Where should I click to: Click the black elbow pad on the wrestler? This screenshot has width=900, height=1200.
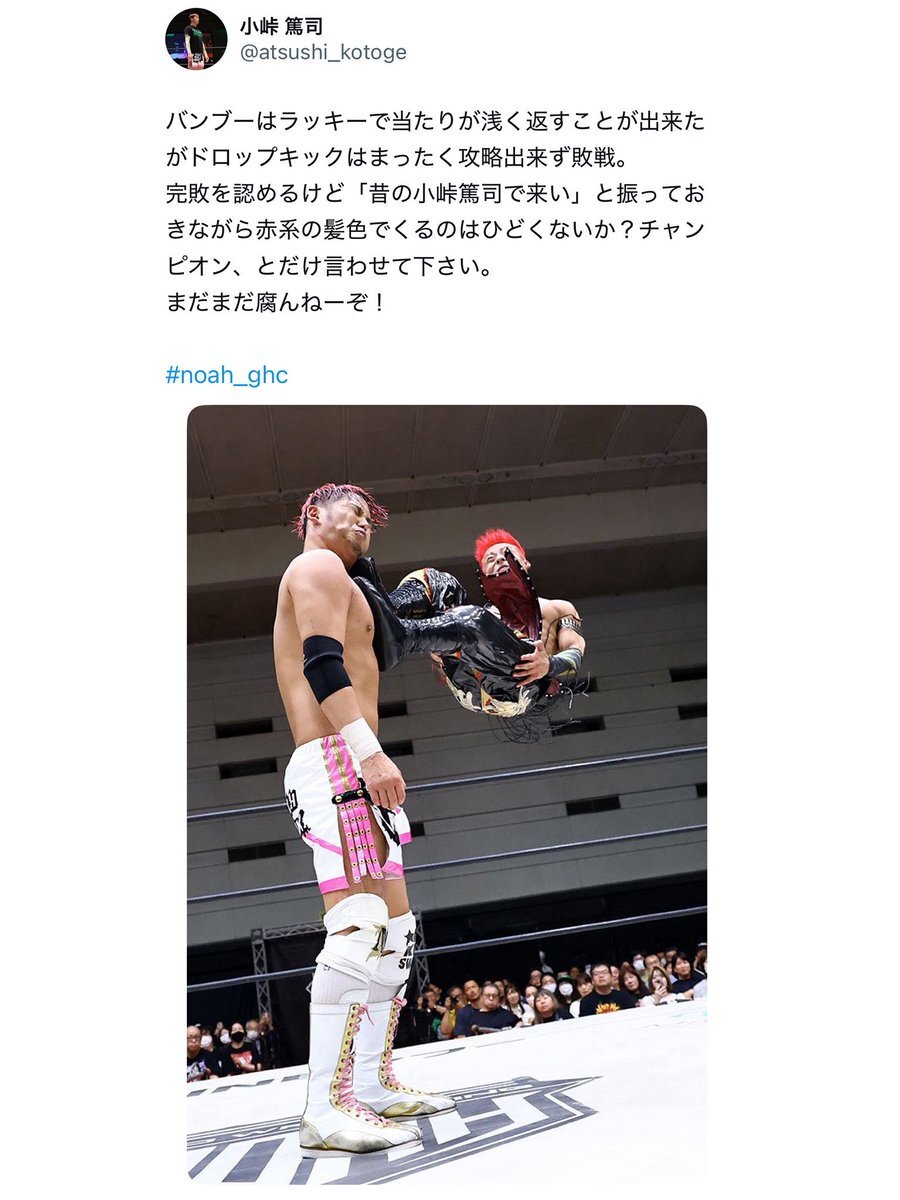(327, 668)
